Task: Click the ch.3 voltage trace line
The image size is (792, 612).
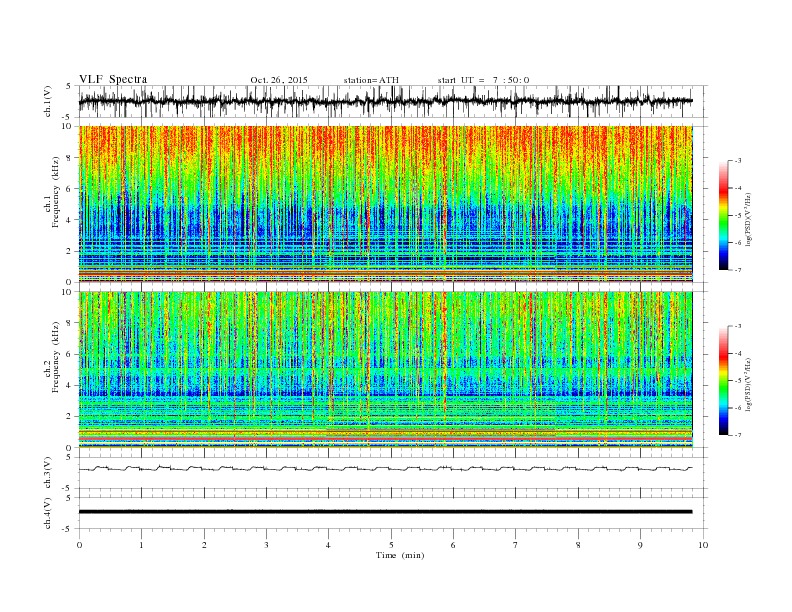Action: click(385, 469)
